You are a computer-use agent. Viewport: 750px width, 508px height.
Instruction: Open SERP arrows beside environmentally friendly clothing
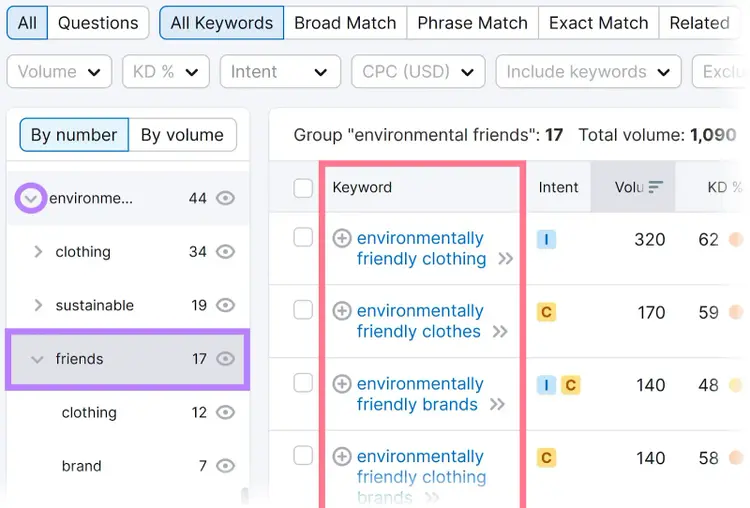click(506, 259)
